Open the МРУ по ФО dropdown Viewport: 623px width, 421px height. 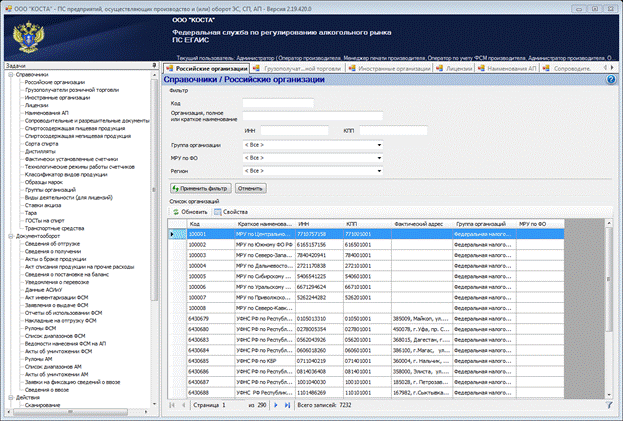[379, 158]
